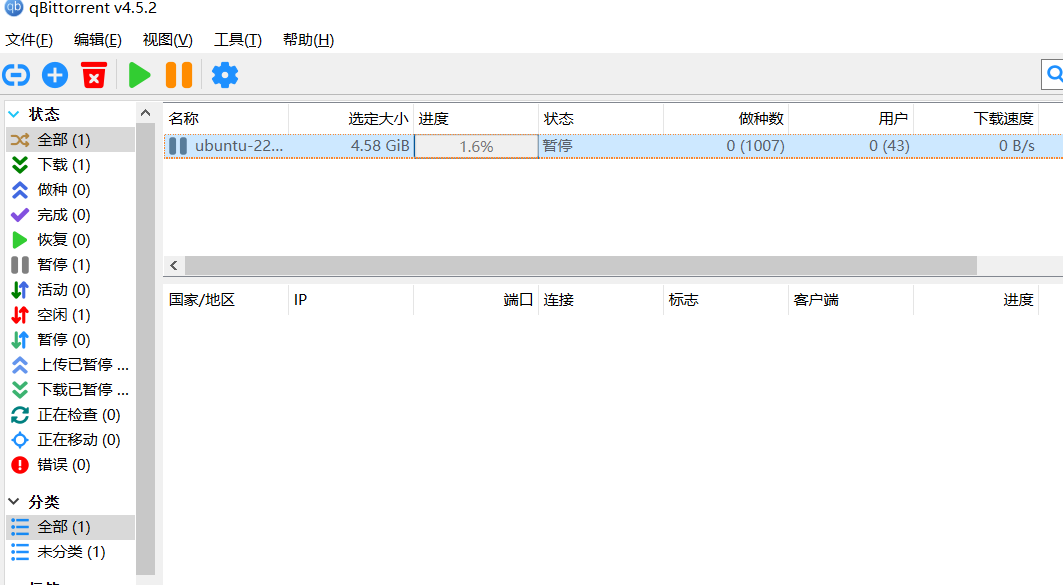
Task: Click the add torrent link icon
Action: [x=16, y=75]
